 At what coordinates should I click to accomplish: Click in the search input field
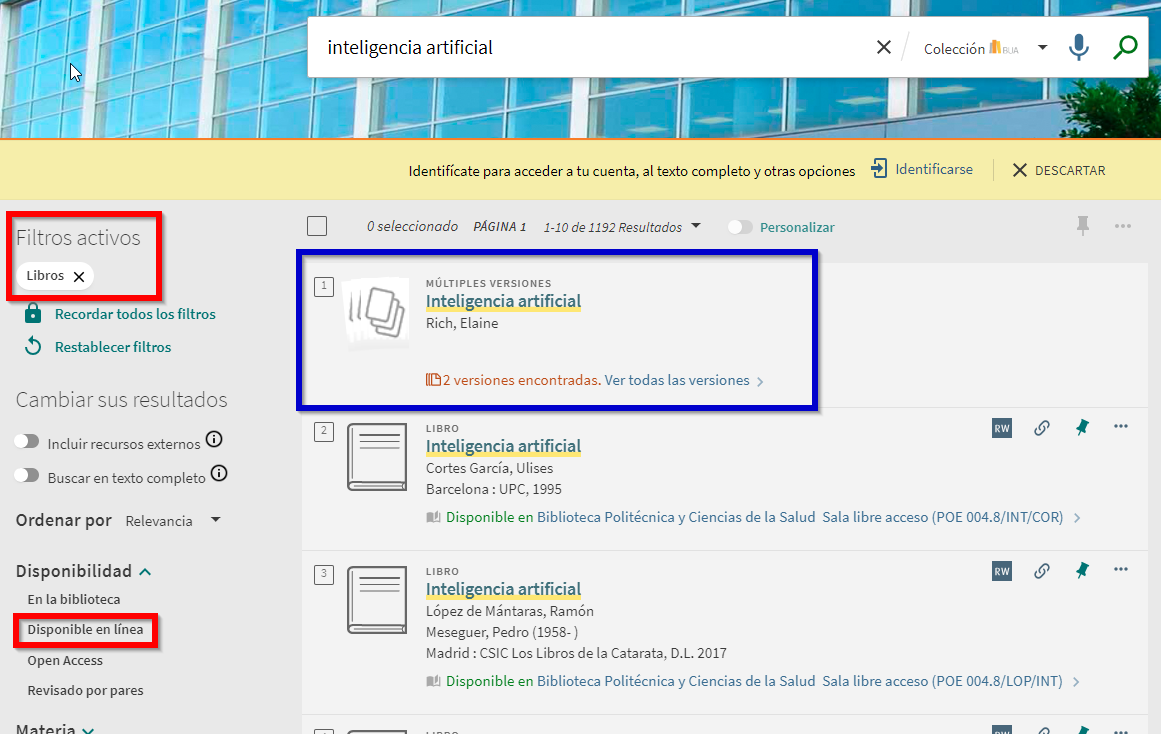coord(590,47)
